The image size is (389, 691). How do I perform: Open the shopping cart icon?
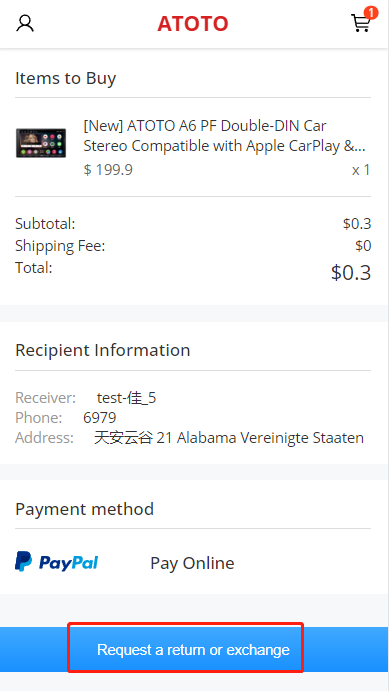click(360, 23)
